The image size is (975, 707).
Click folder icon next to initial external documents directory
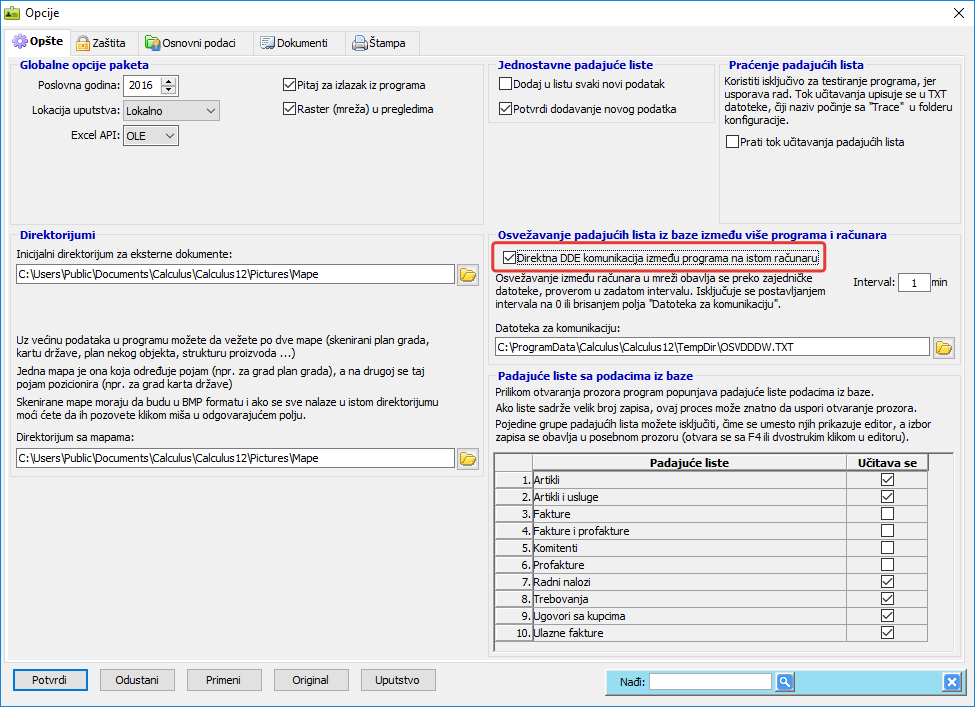click(467, 274)
